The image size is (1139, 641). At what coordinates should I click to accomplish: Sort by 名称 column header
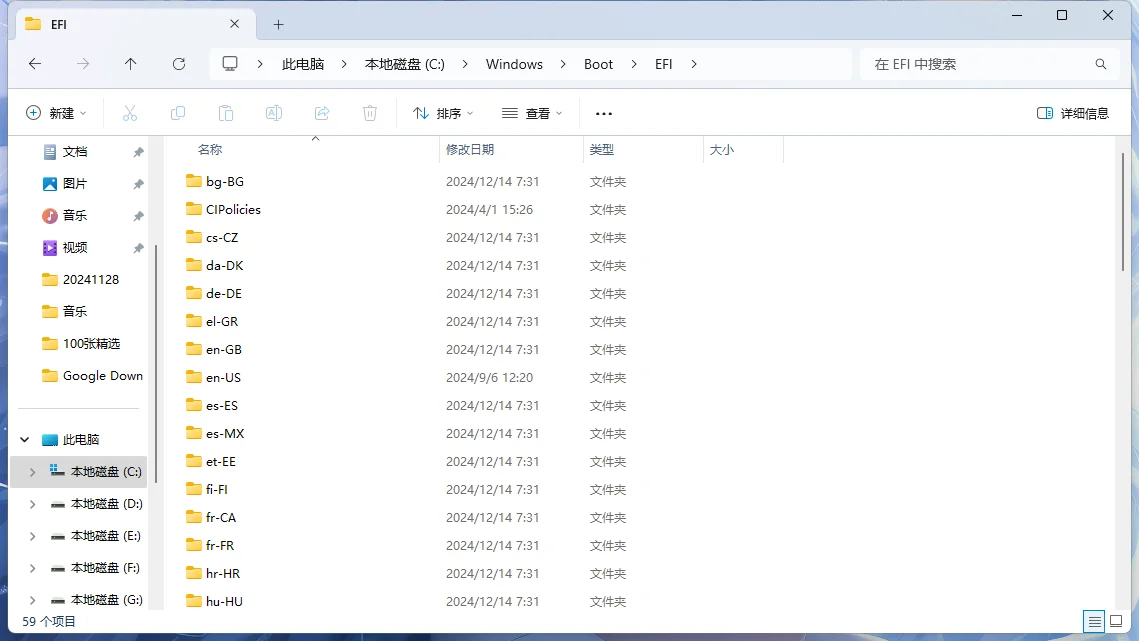[x=301, y=150]
